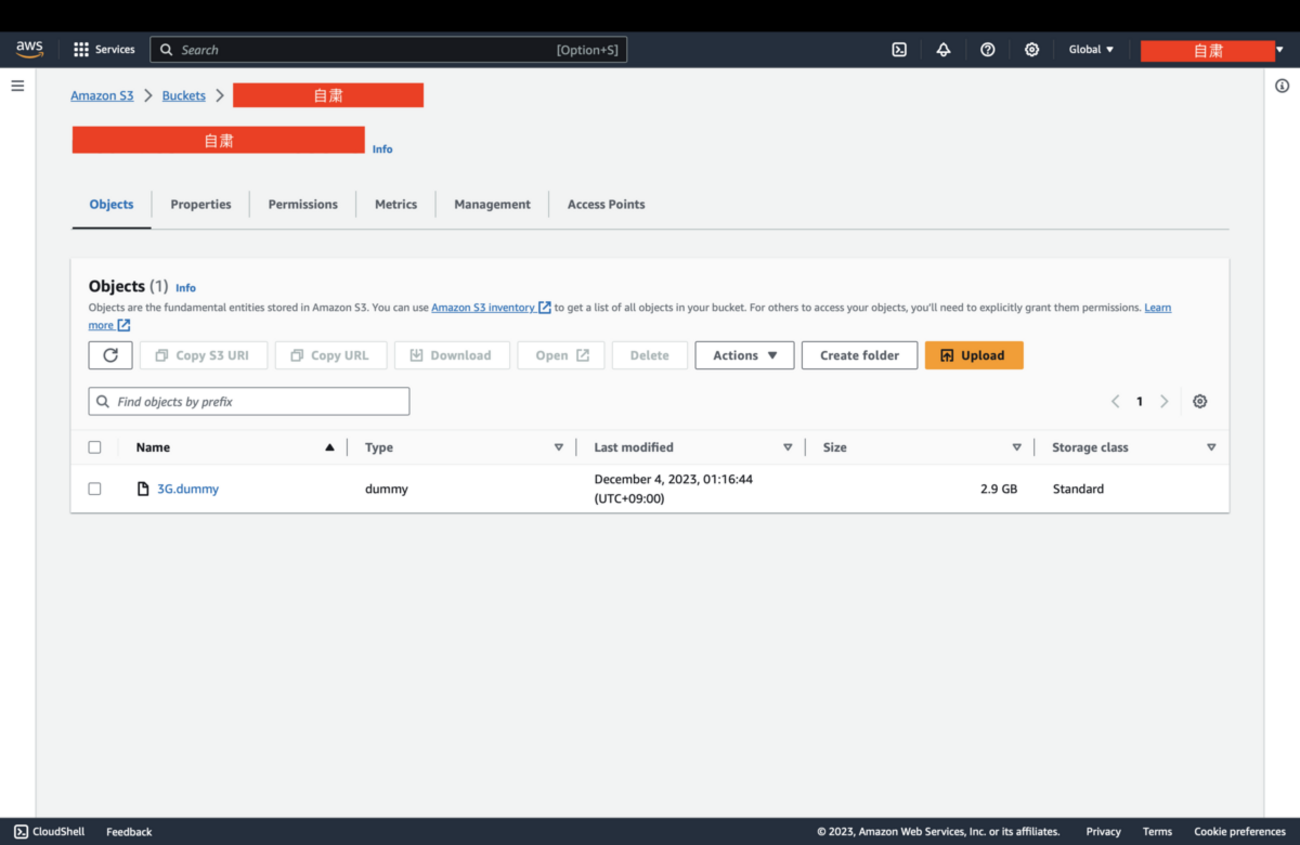
Task: Click the Create folder button
Action: [x=859, y=355]
